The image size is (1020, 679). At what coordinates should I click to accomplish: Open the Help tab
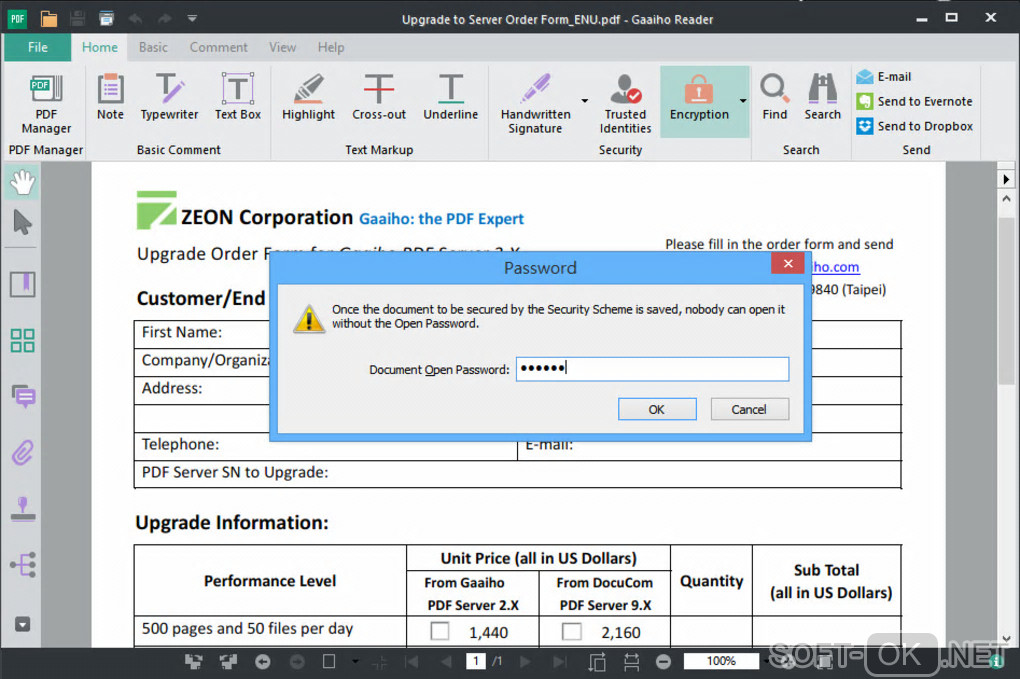click(330, 47)
